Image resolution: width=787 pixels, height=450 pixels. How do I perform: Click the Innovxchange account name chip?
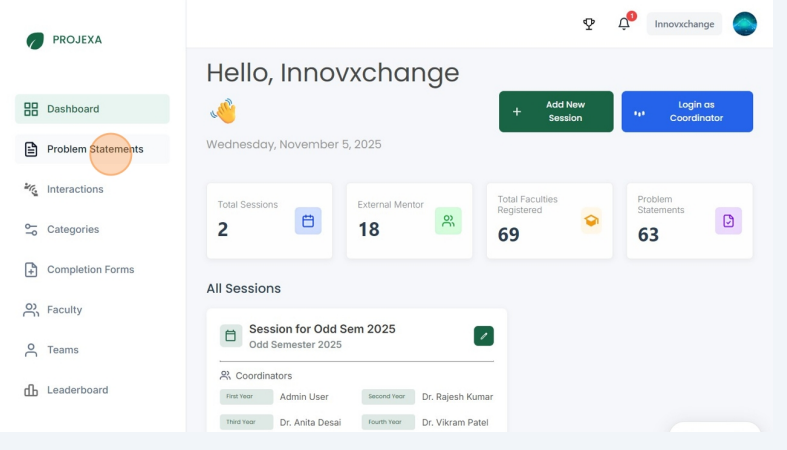tap(684, 24)
